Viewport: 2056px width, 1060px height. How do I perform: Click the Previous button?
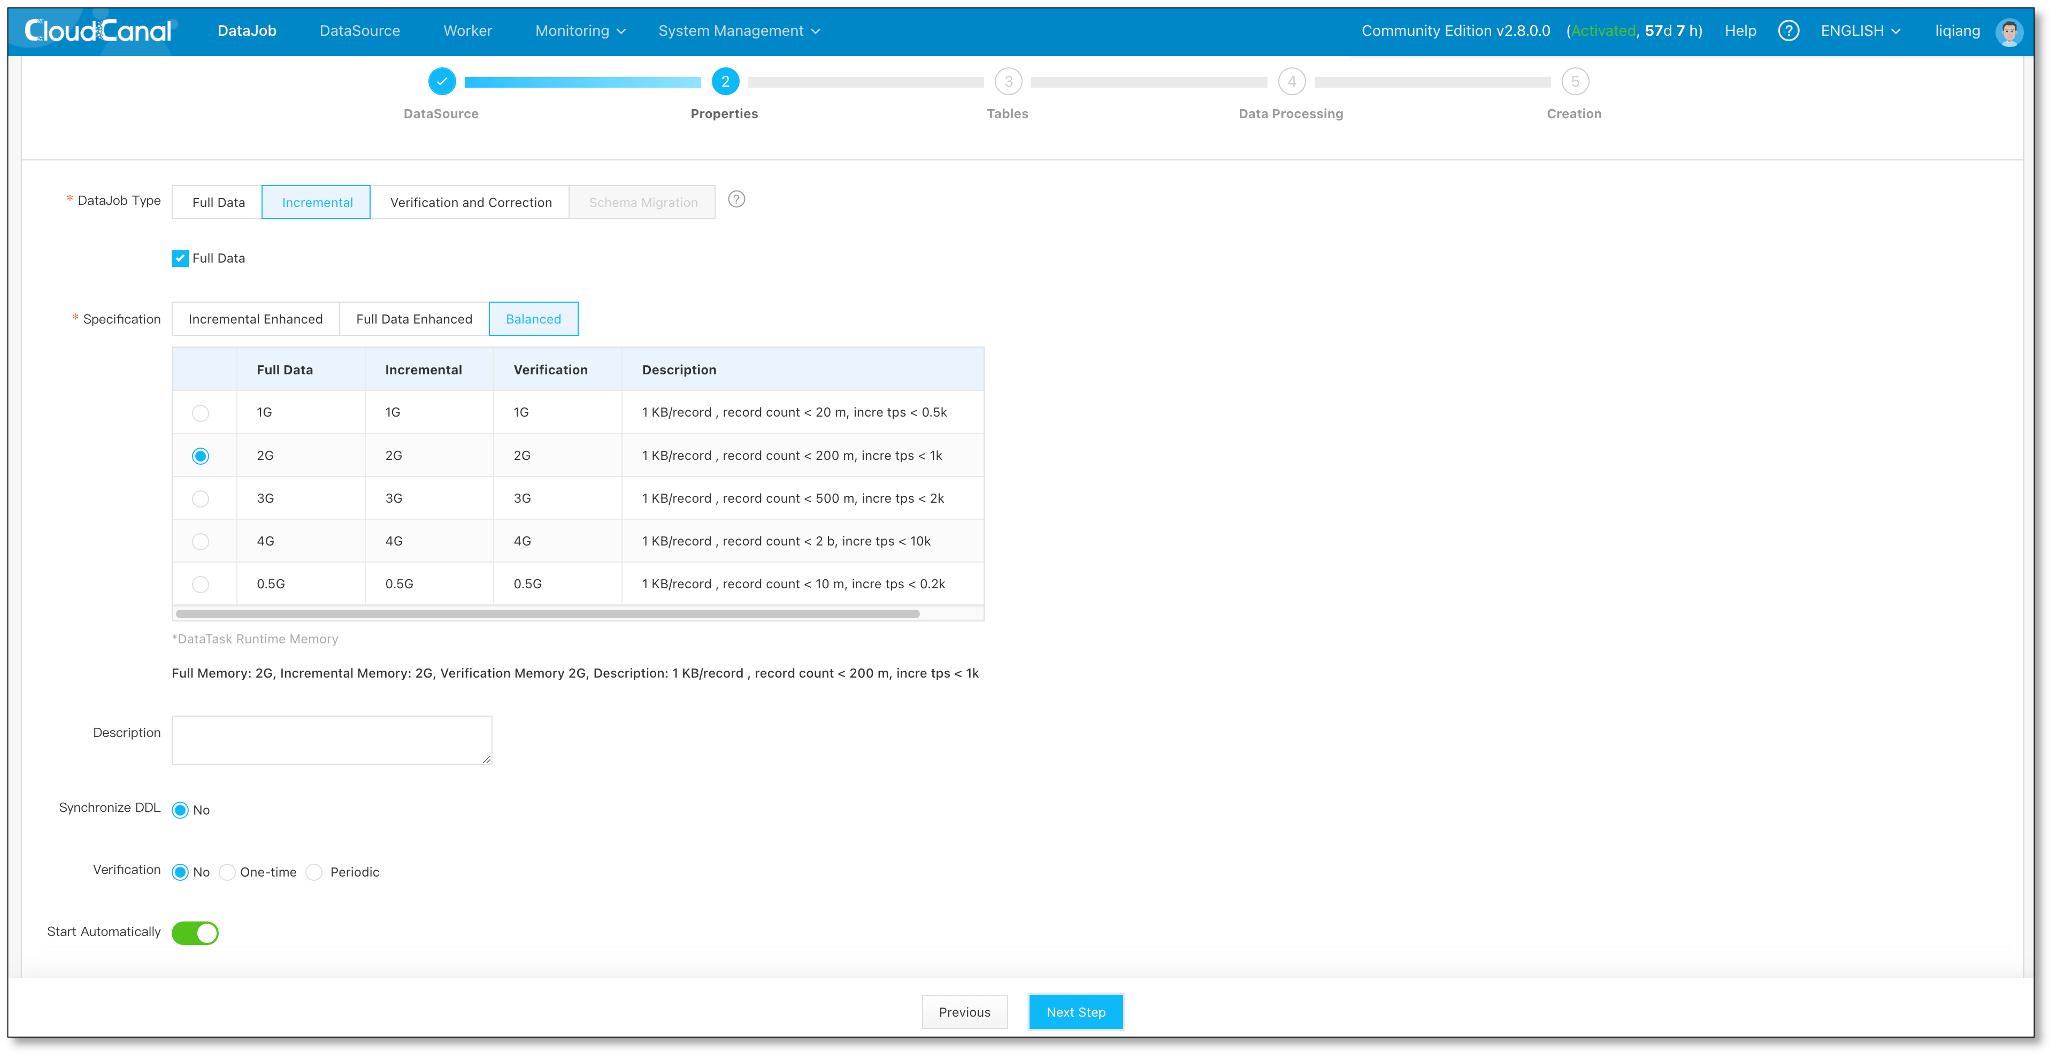click(964, 1011)
